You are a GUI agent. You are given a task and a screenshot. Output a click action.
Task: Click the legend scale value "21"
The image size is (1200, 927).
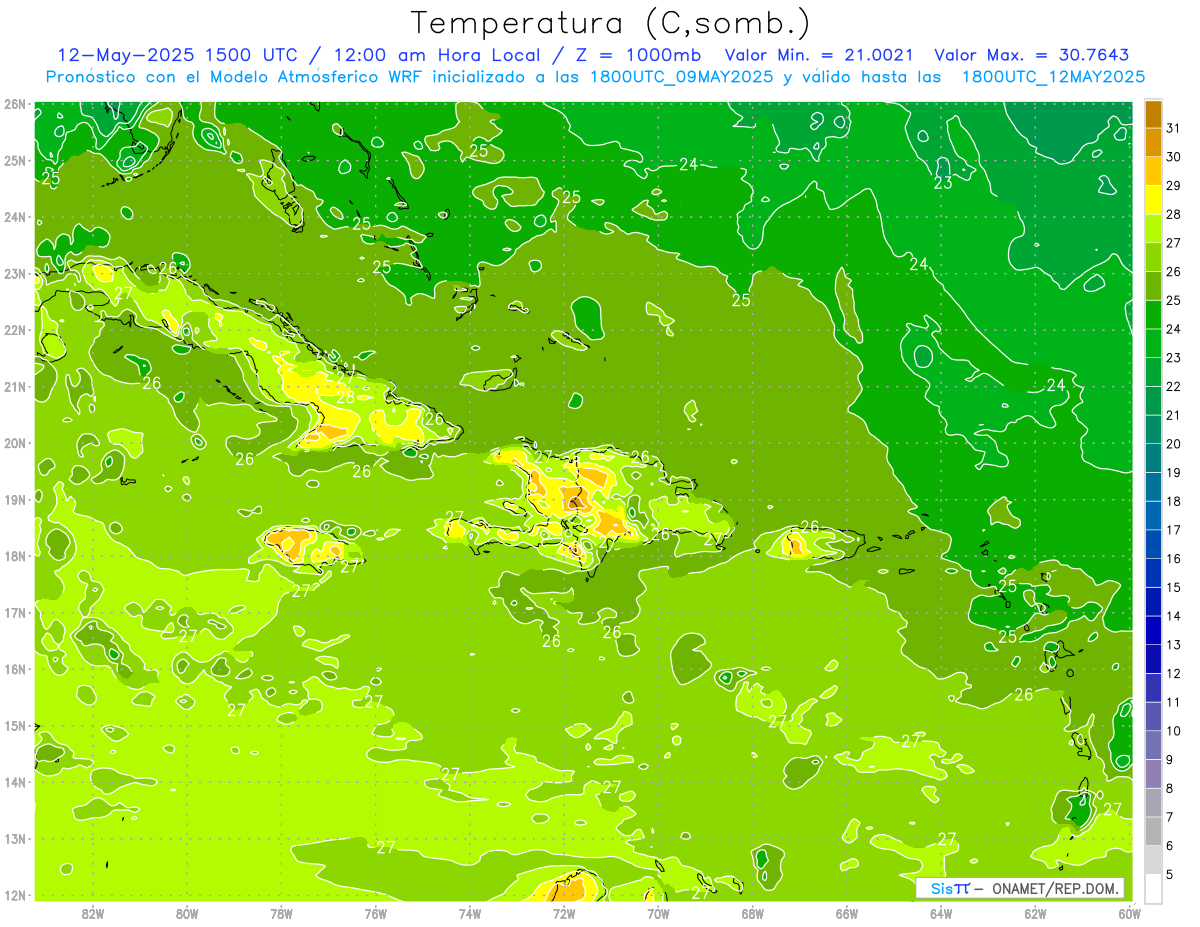coord(1174,415)
